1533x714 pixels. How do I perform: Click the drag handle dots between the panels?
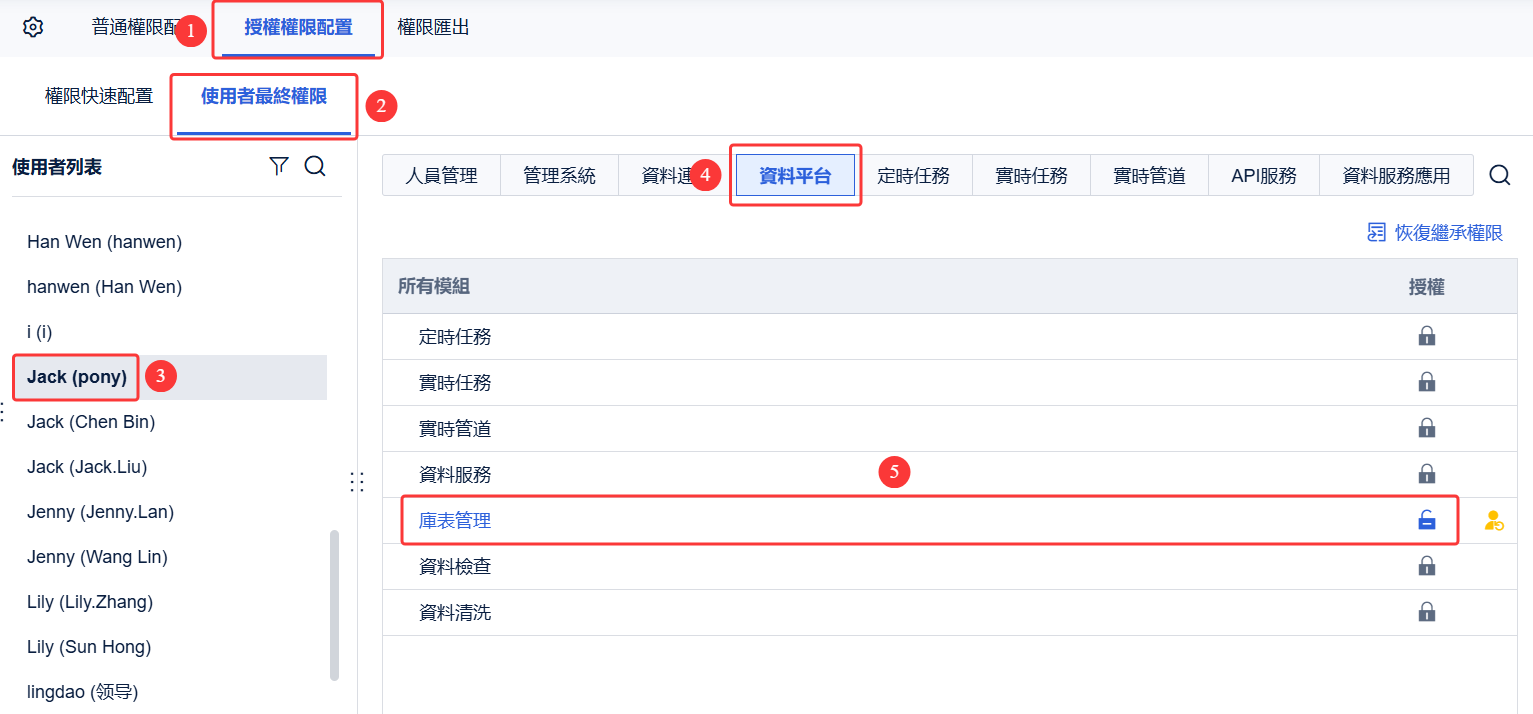(357, 481)
